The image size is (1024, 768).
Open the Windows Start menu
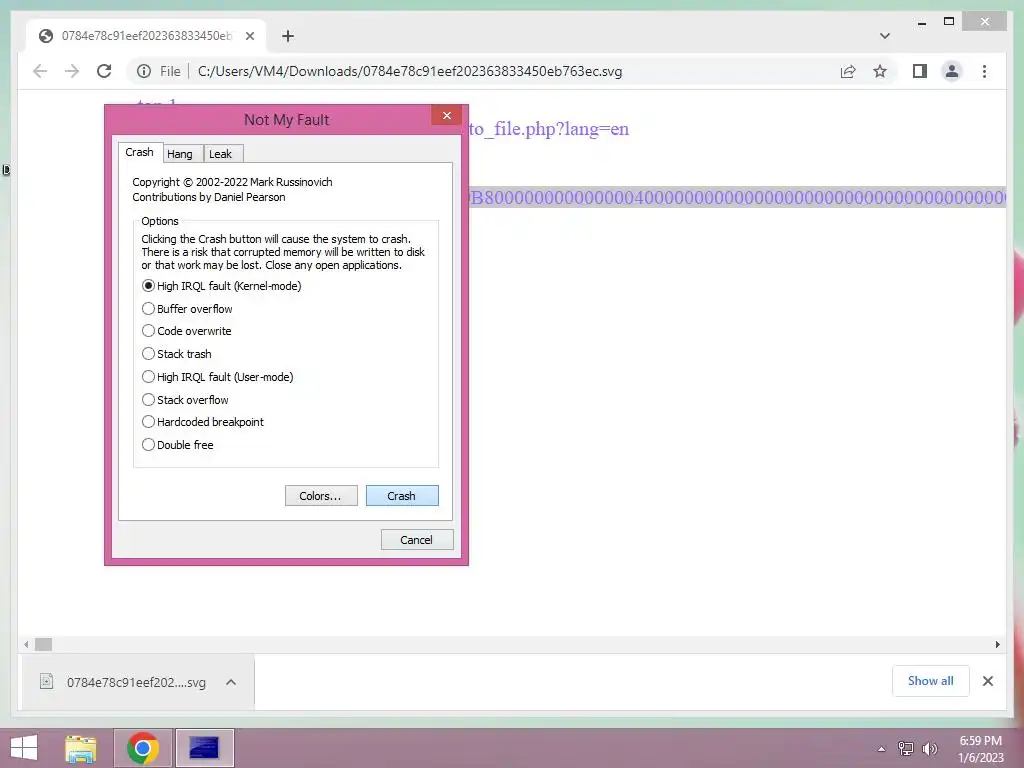[24, 748]
